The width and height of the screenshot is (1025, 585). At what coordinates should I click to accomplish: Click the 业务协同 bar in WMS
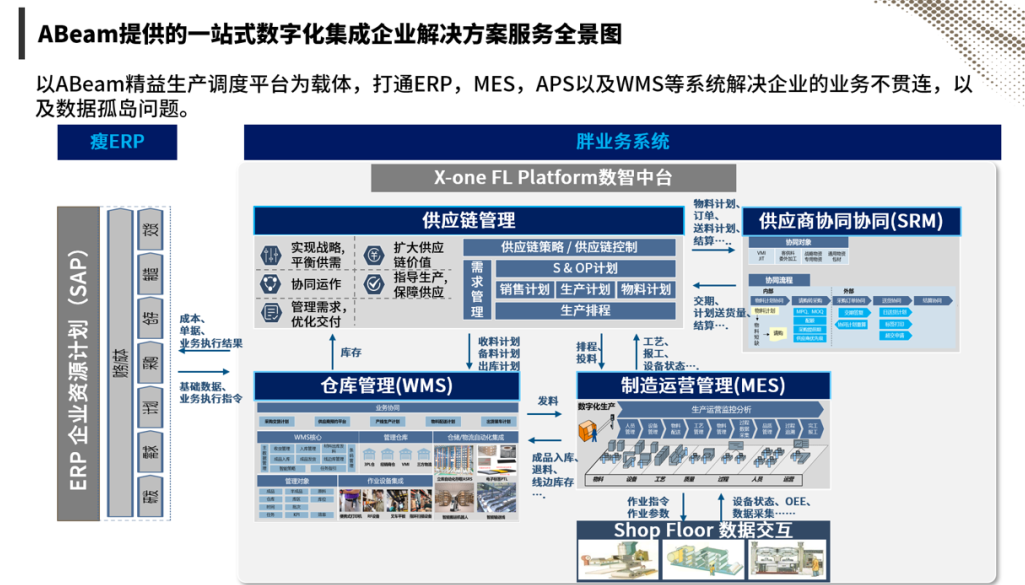pos(388,408)
